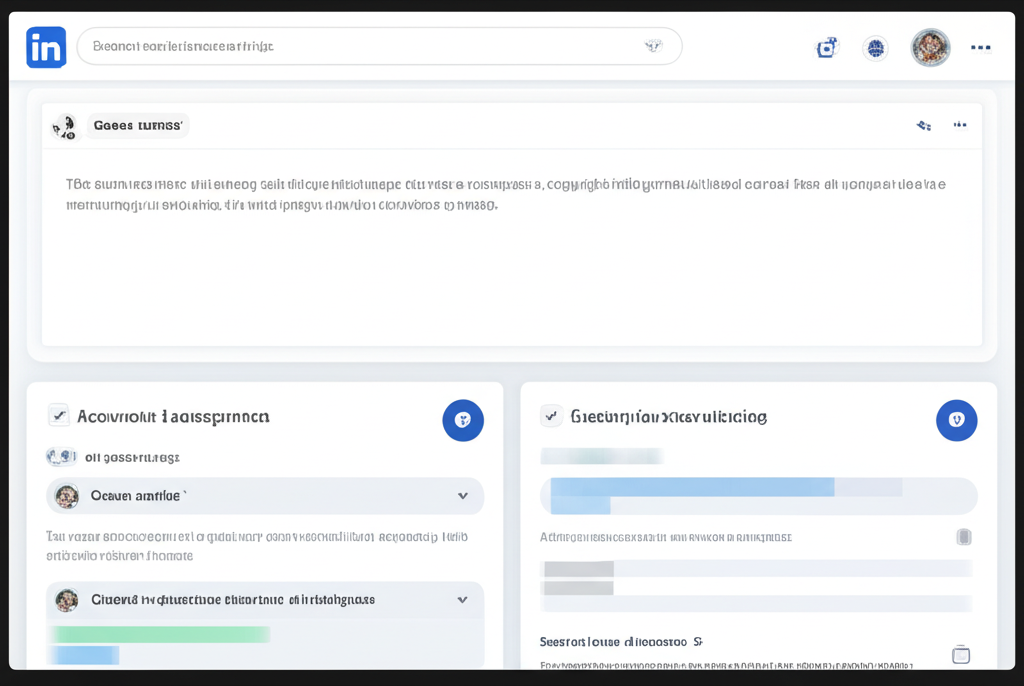
Task: Click the avatar in 'Ocauen arntlae' row
Action: click(67, 497)
